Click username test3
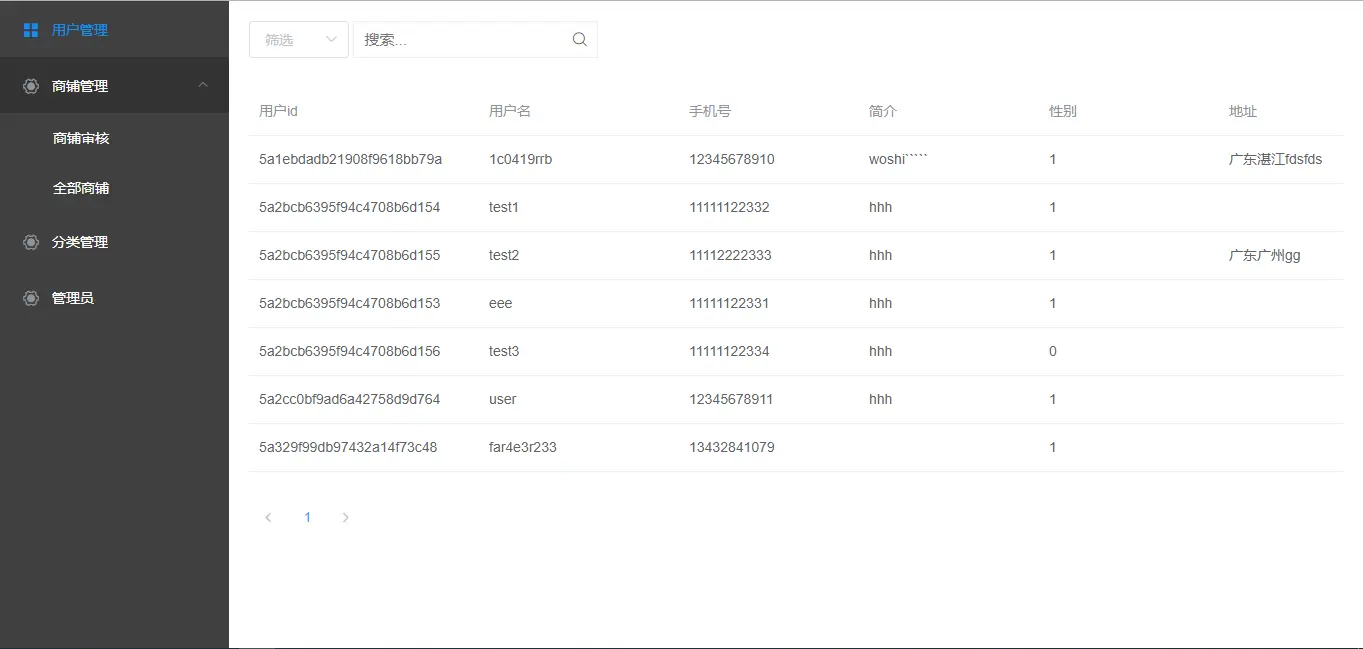The width and height of the screenshot is (1363, 649). (x=504, y=351)
